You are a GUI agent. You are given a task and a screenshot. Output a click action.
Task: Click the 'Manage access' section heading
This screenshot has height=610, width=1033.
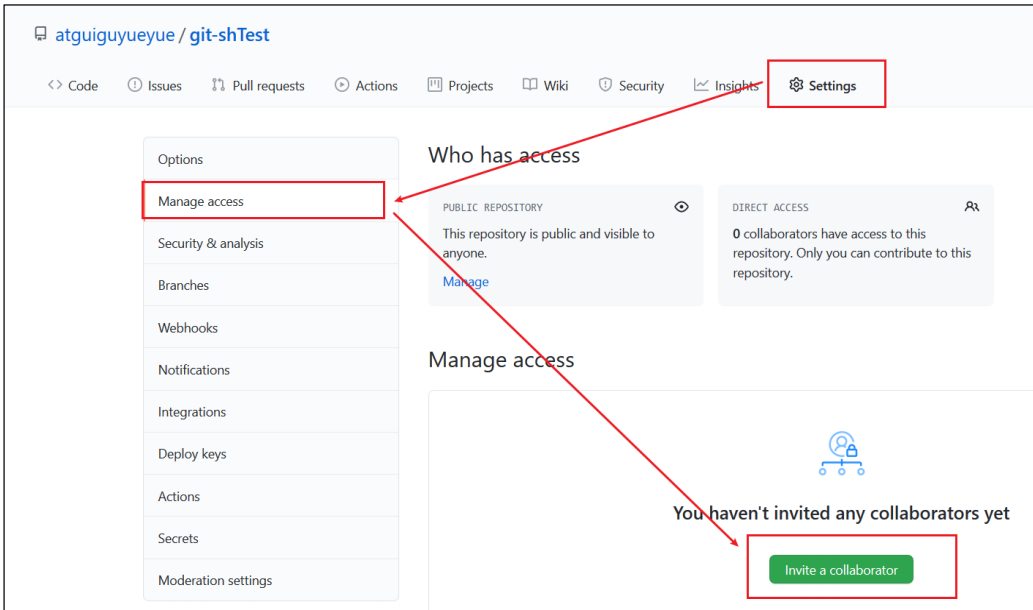tap(501, 360)
